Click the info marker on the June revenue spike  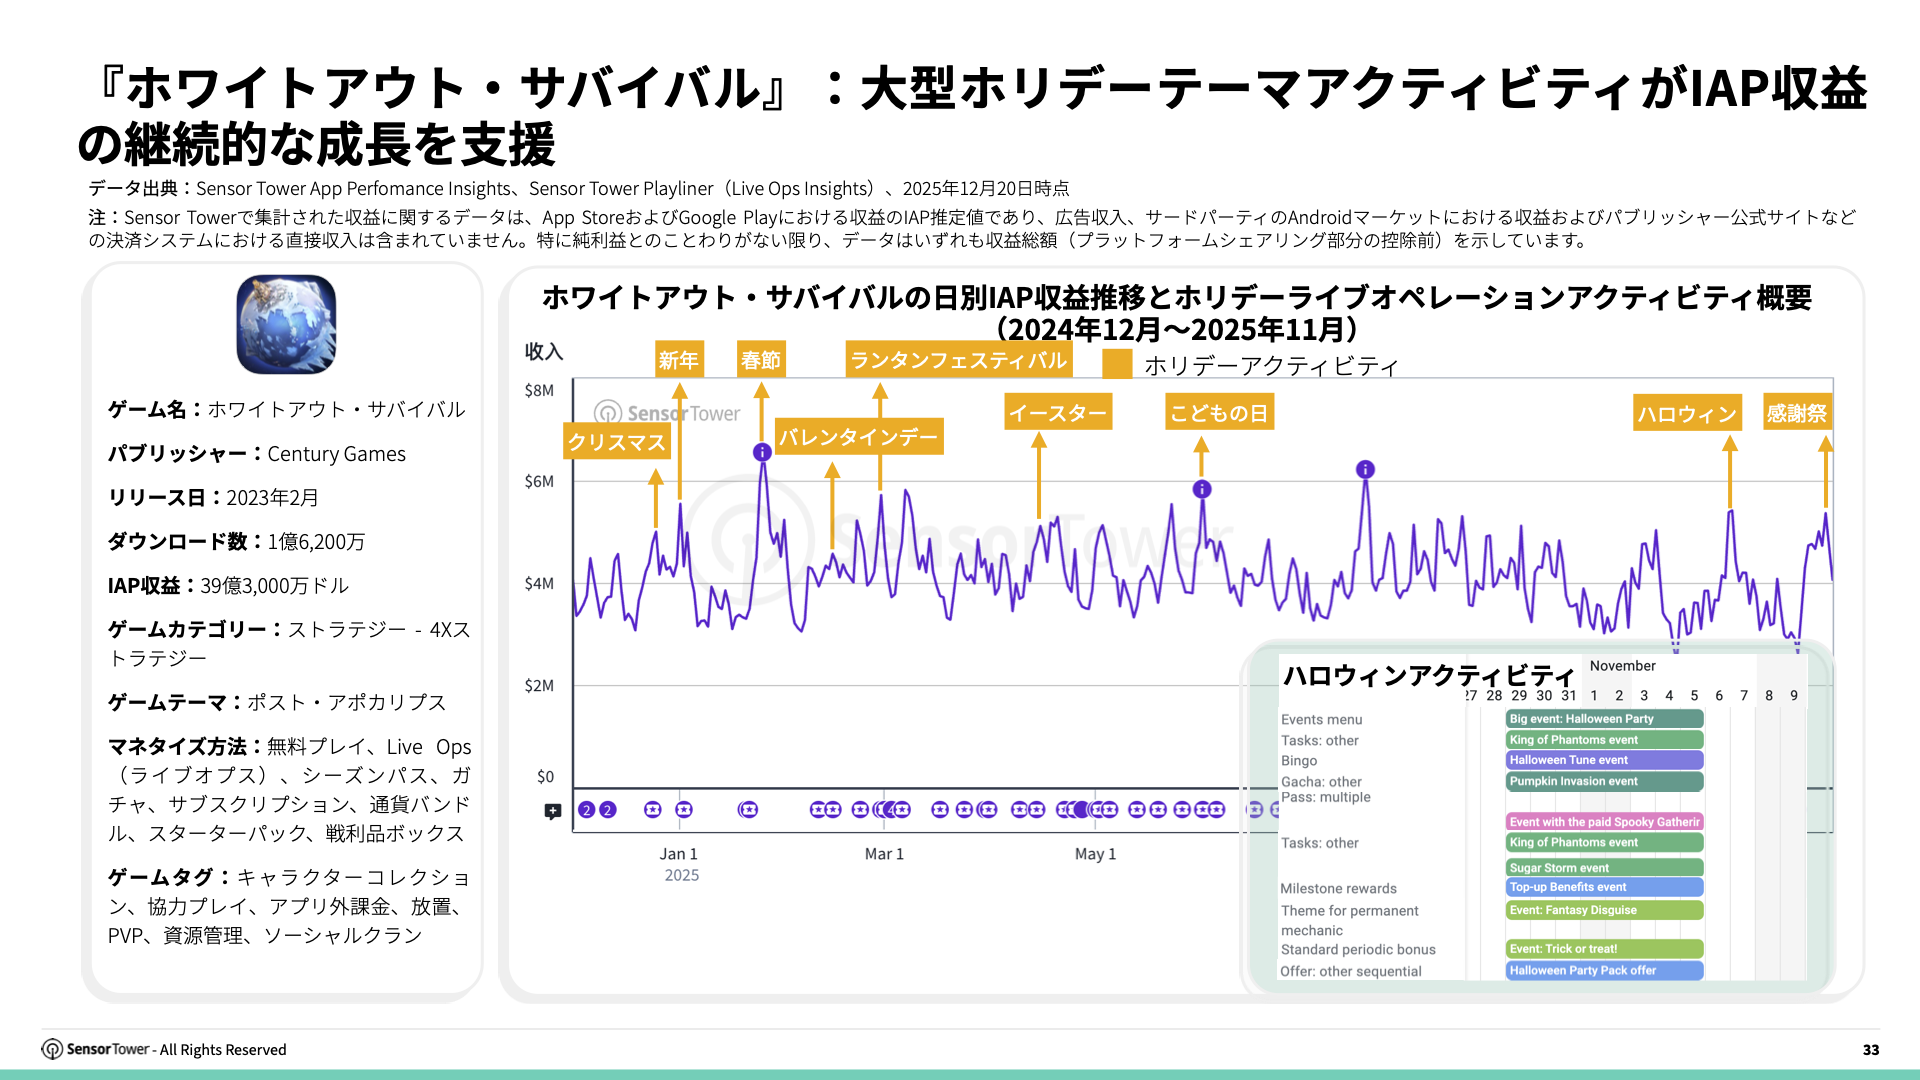coord(1366,468)
